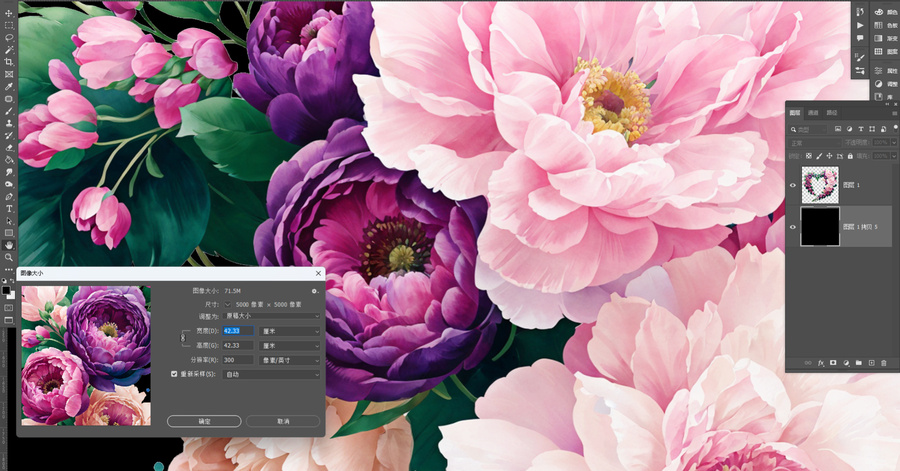This screenshot has height=471, width=900.
Task: Open the 调整为 preset dropdown
Action: (271, 316)
